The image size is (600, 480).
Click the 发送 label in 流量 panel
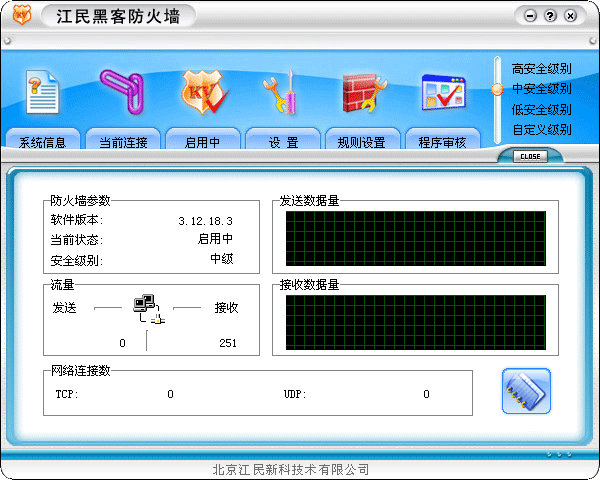click(x=64, y=308)
